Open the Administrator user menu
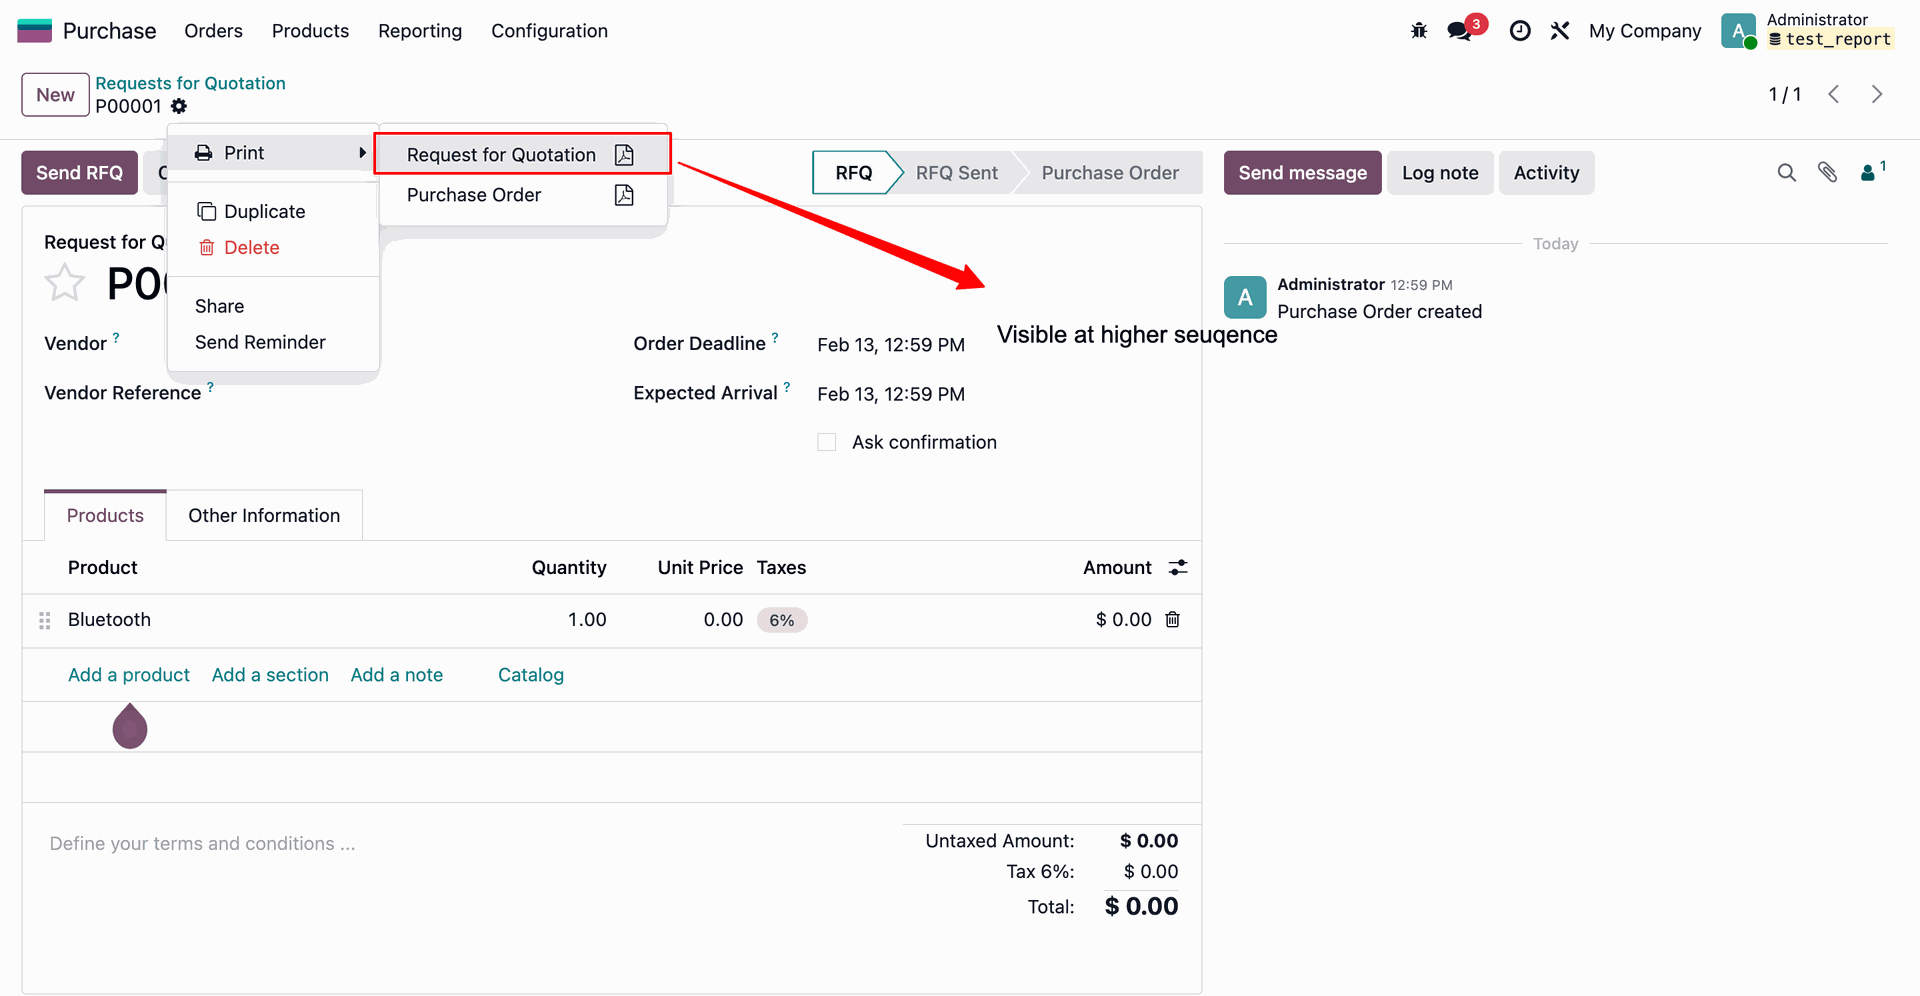 [x=1806, y=30]
